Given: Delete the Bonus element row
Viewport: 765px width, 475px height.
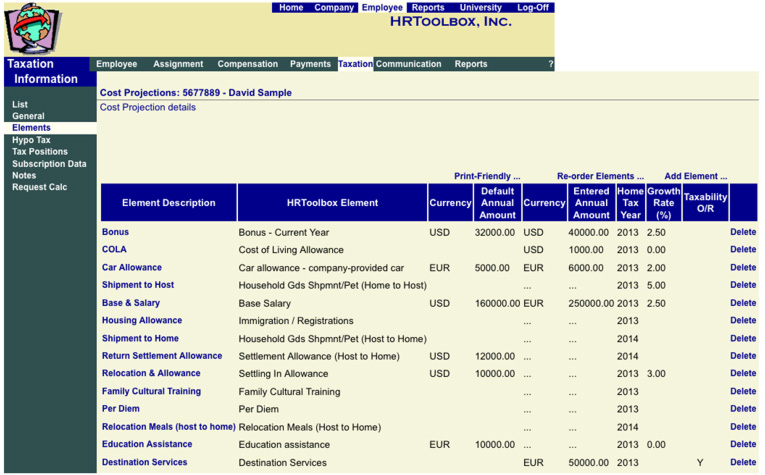Looking at the screenshot, I should tap(742, 232).
